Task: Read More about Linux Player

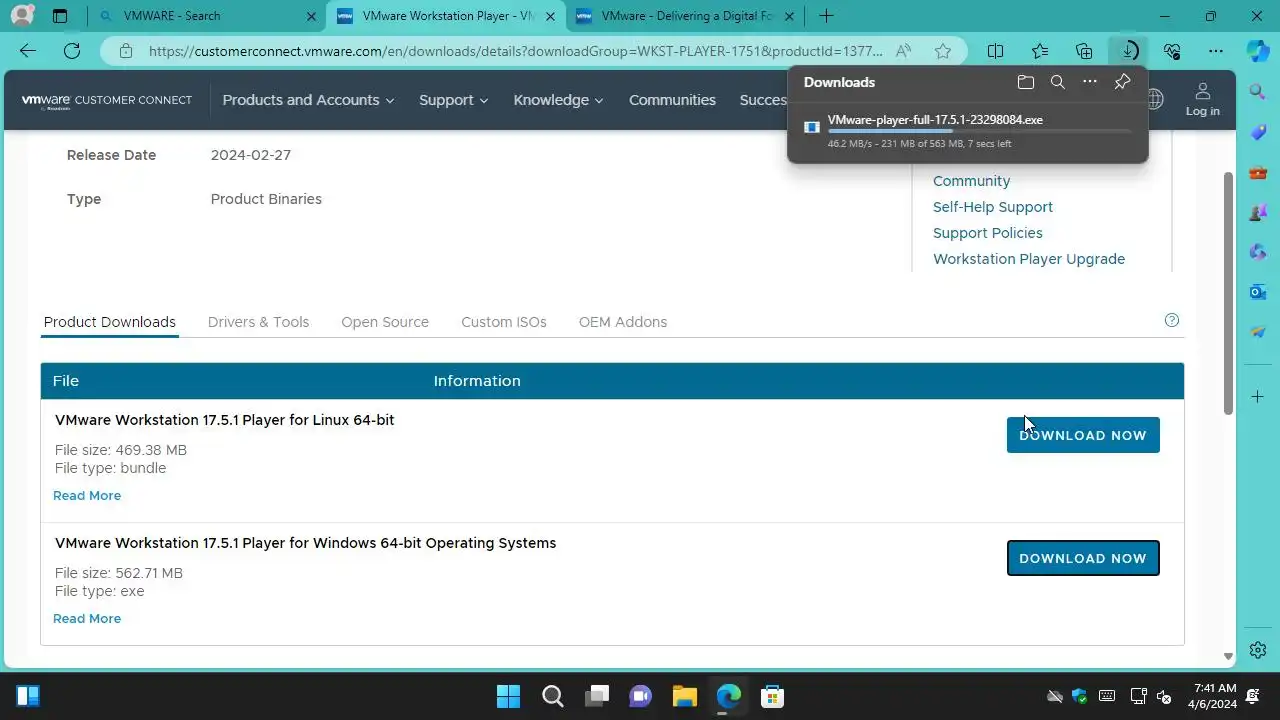Action: click(87, 495)
